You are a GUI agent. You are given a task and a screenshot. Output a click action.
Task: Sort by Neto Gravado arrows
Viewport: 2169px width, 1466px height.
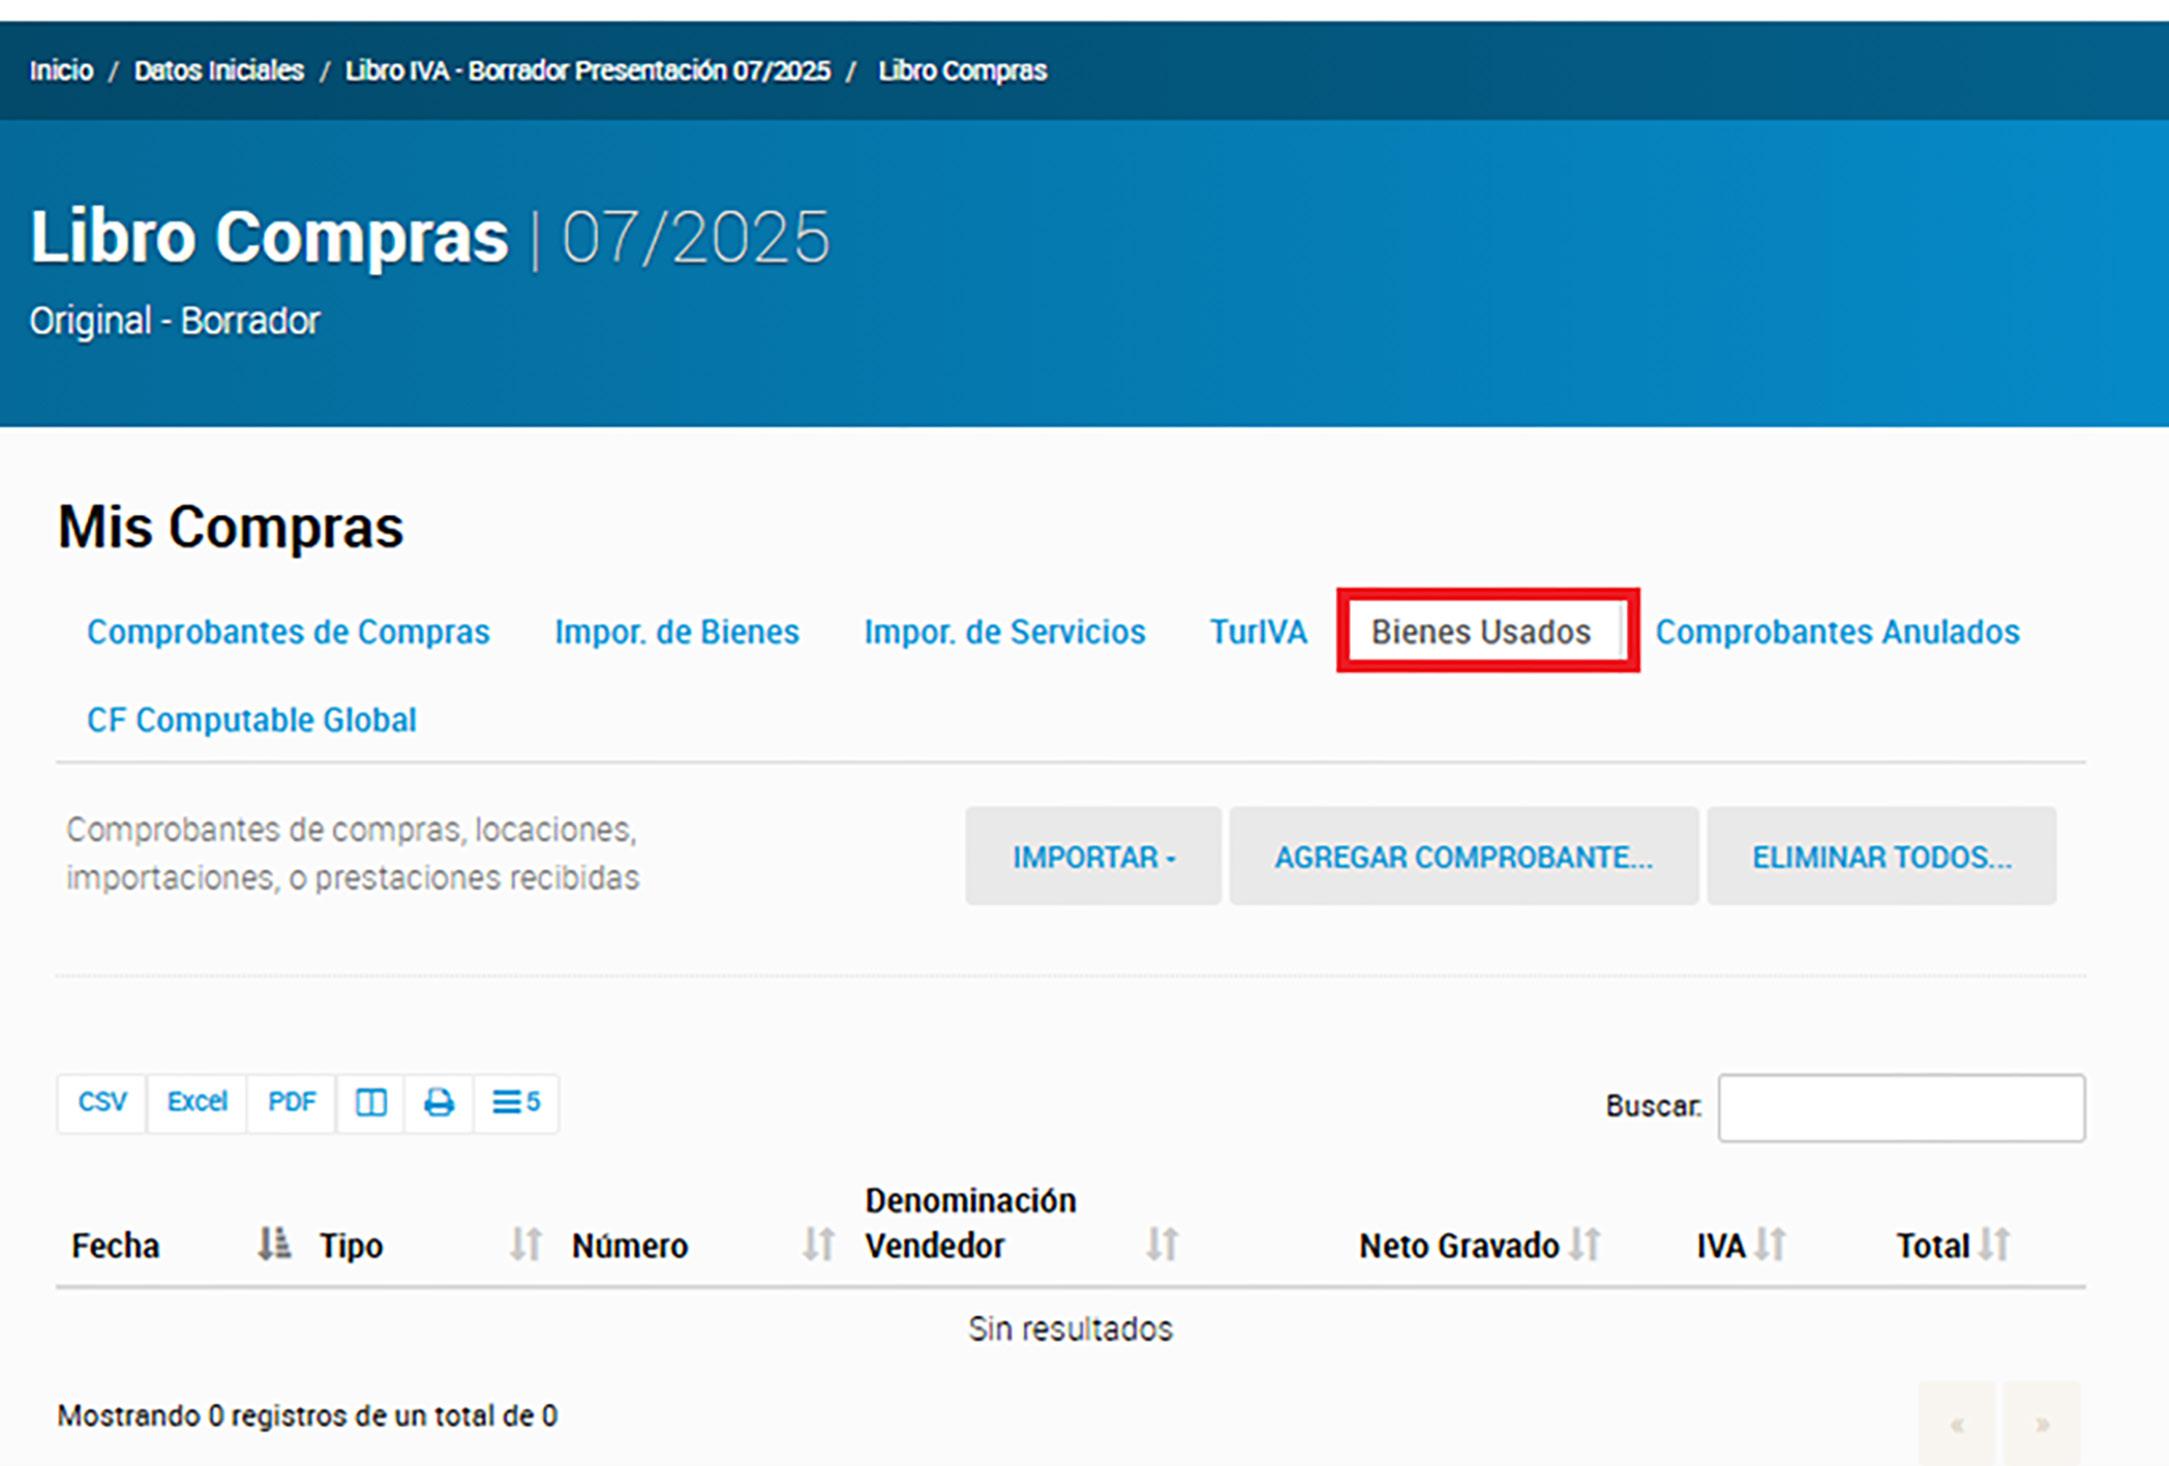coord(1585,1245)
